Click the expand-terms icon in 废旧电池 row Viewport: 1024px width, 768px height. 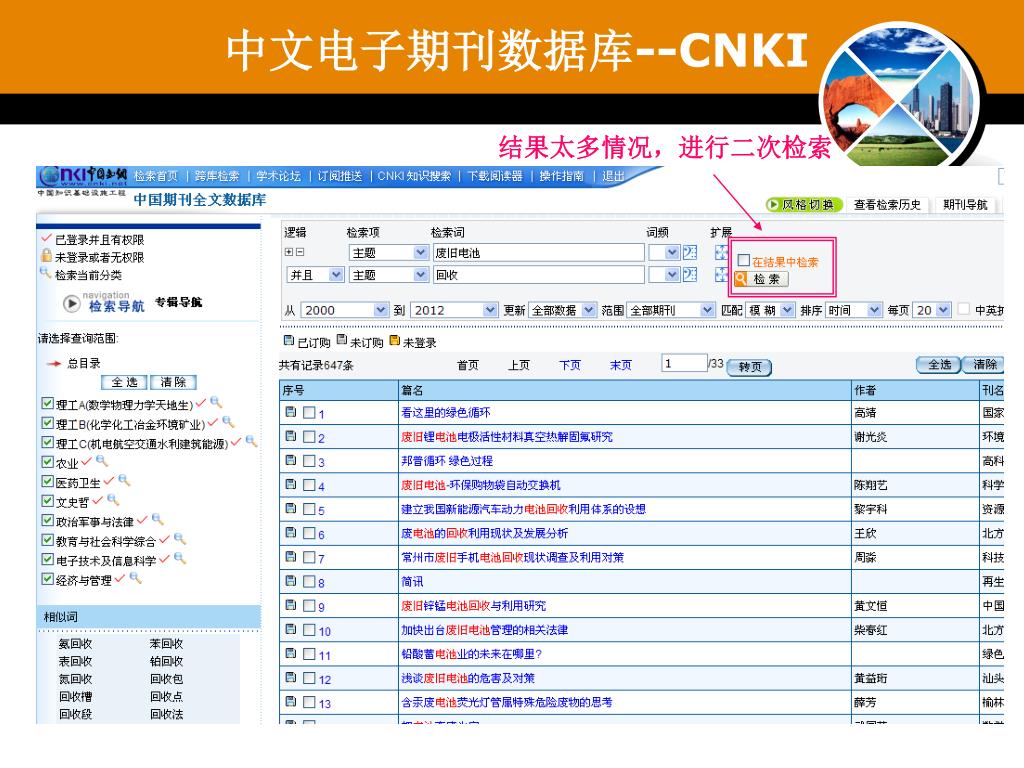coord(720,253)
